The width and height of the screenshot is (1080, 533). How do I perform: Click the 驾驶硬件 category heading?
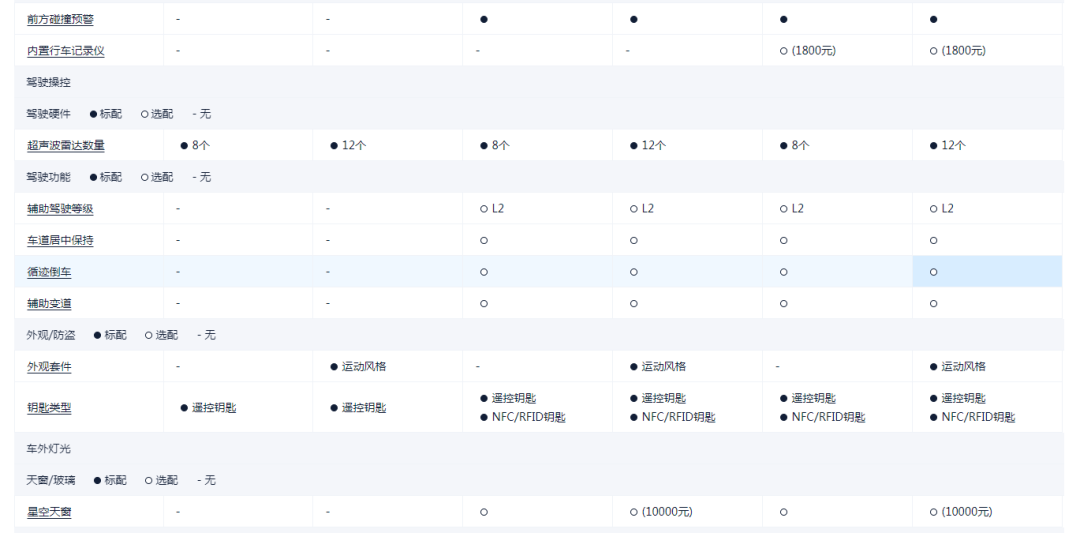pyautogui.click(x=48, y=114)
